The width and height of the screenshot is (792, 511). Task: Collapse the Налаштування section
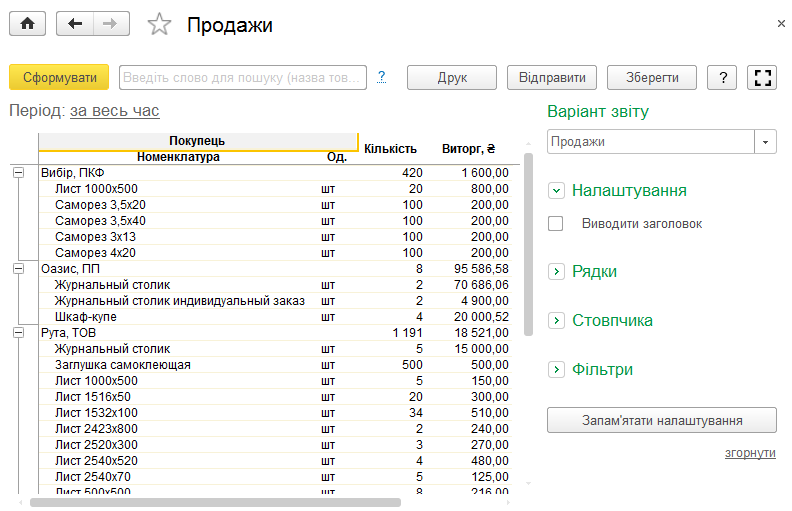point(556,191)
